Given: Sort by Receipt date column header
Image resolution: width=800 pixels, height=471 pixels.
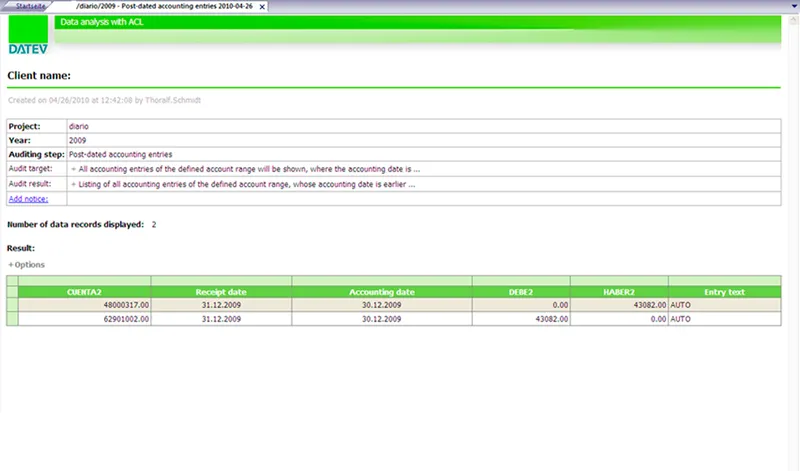Looking at the screenshot, I should tap(221, 292).
